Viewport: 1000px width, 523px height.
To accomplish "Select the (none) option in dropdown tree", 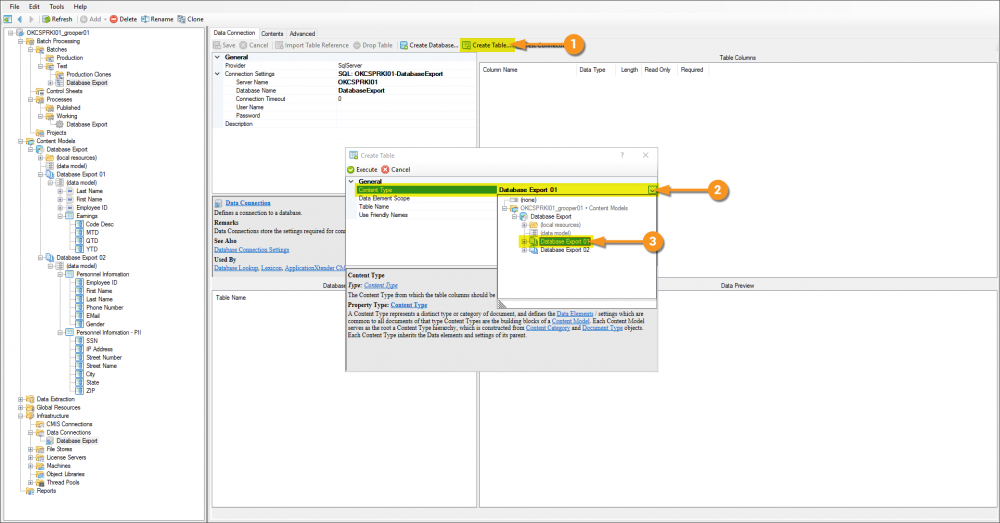I will point(528,200).
